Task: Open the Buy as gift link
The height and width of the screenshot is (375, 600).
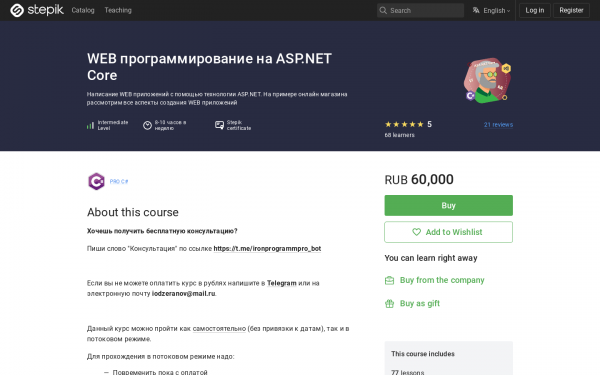Action: [x=420, y=303]
